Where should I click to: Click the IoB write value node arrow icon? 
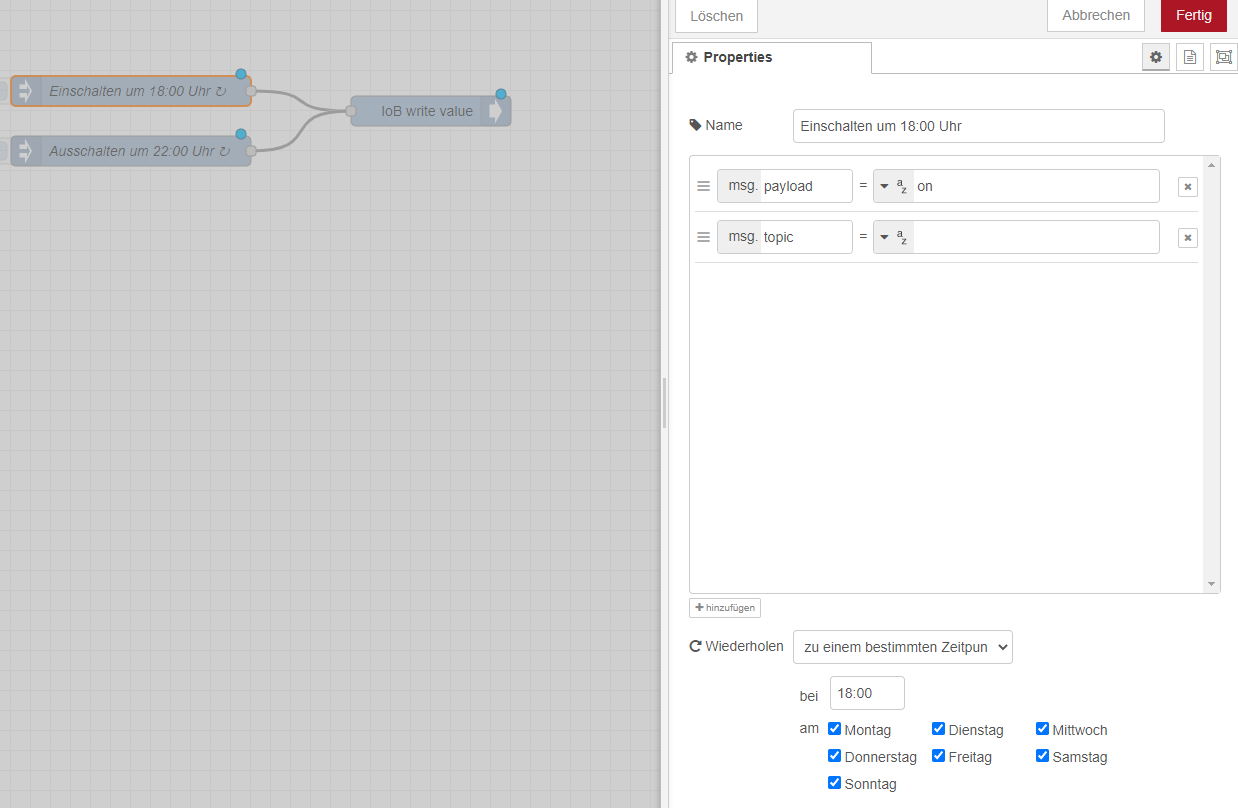[x=496, y=111]
